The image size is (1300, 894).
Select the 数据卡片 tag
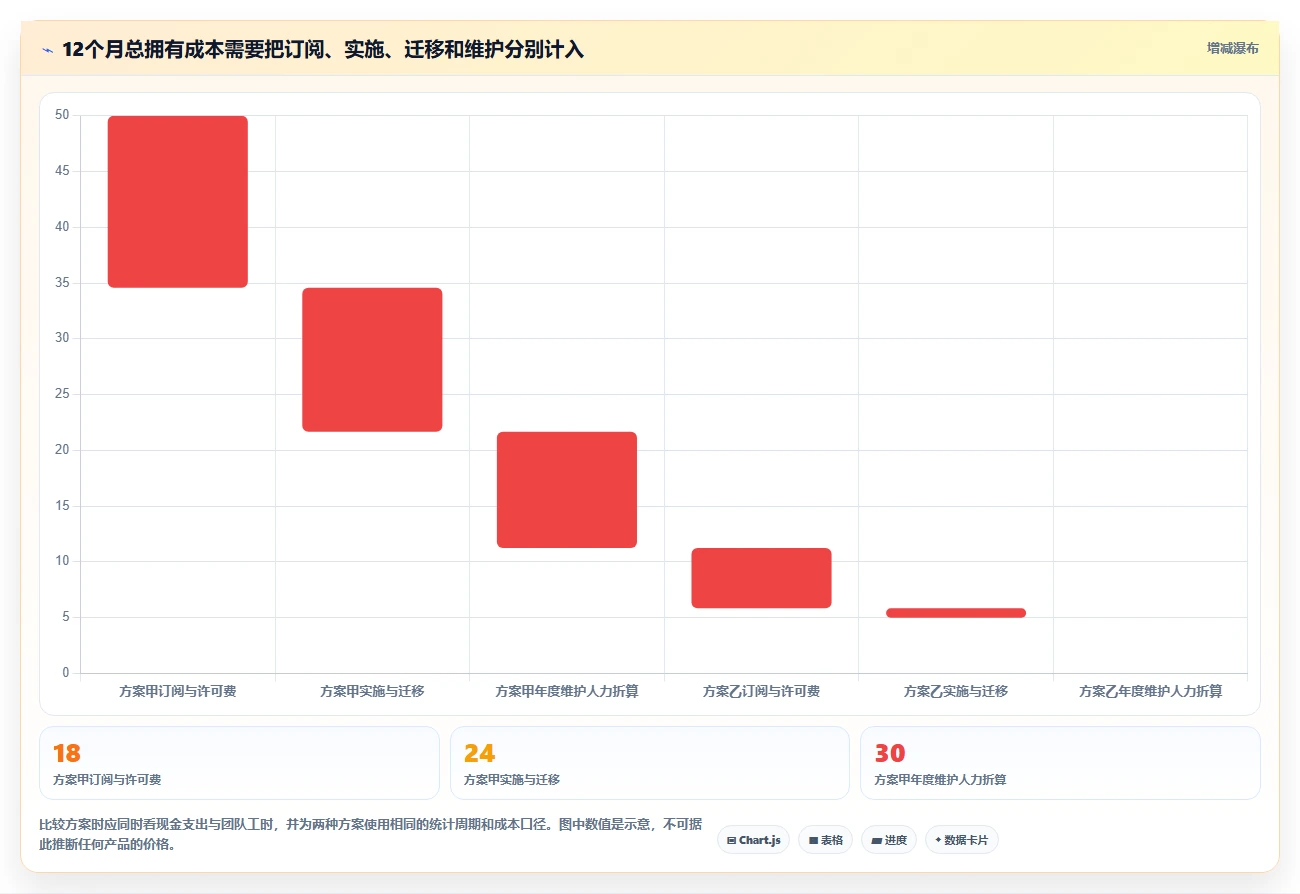pyautogui.click(x=961, y=840)
